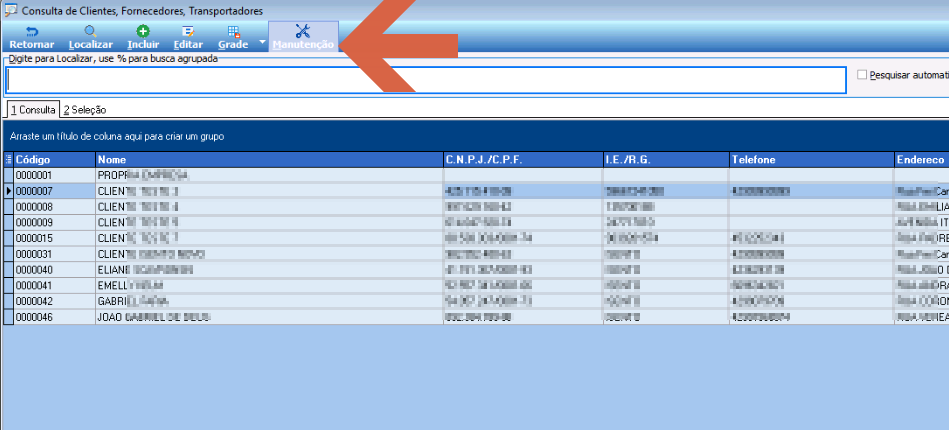Screen dimensions: 949x430
Task: Click the Incluir green plus icon
Action: (143, 31)
